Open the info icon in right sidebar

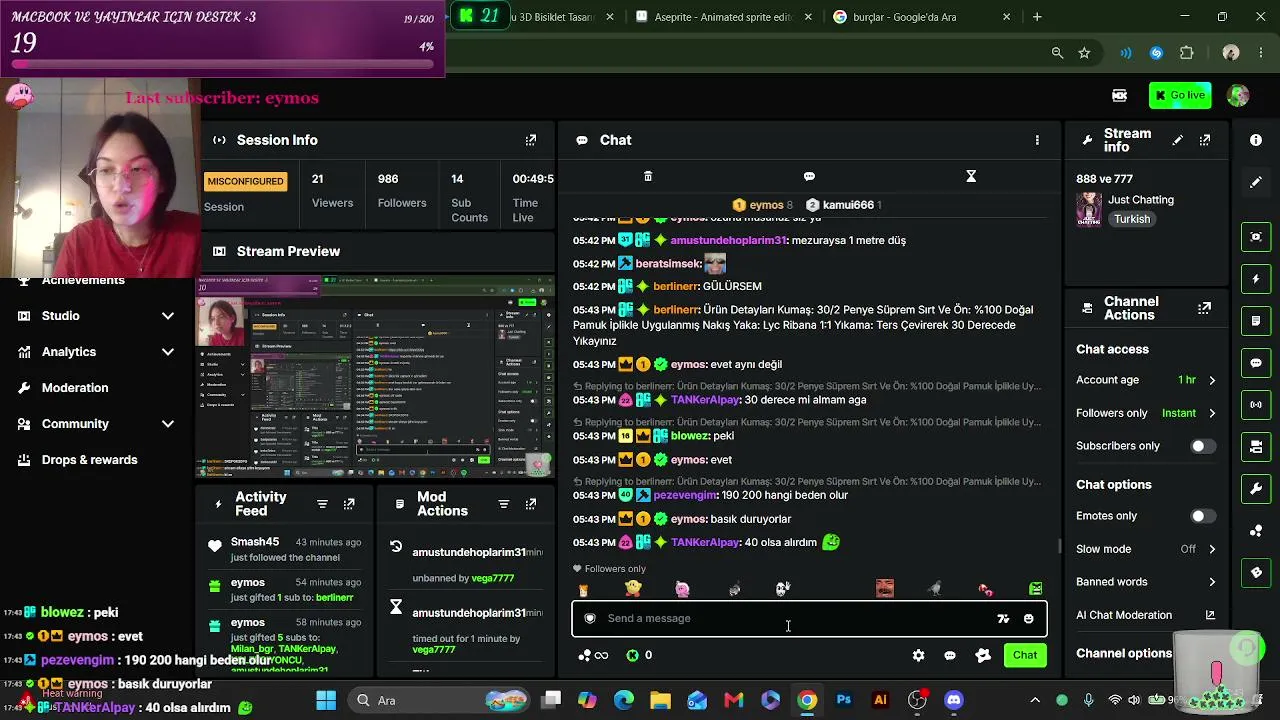coord(1256,140)
